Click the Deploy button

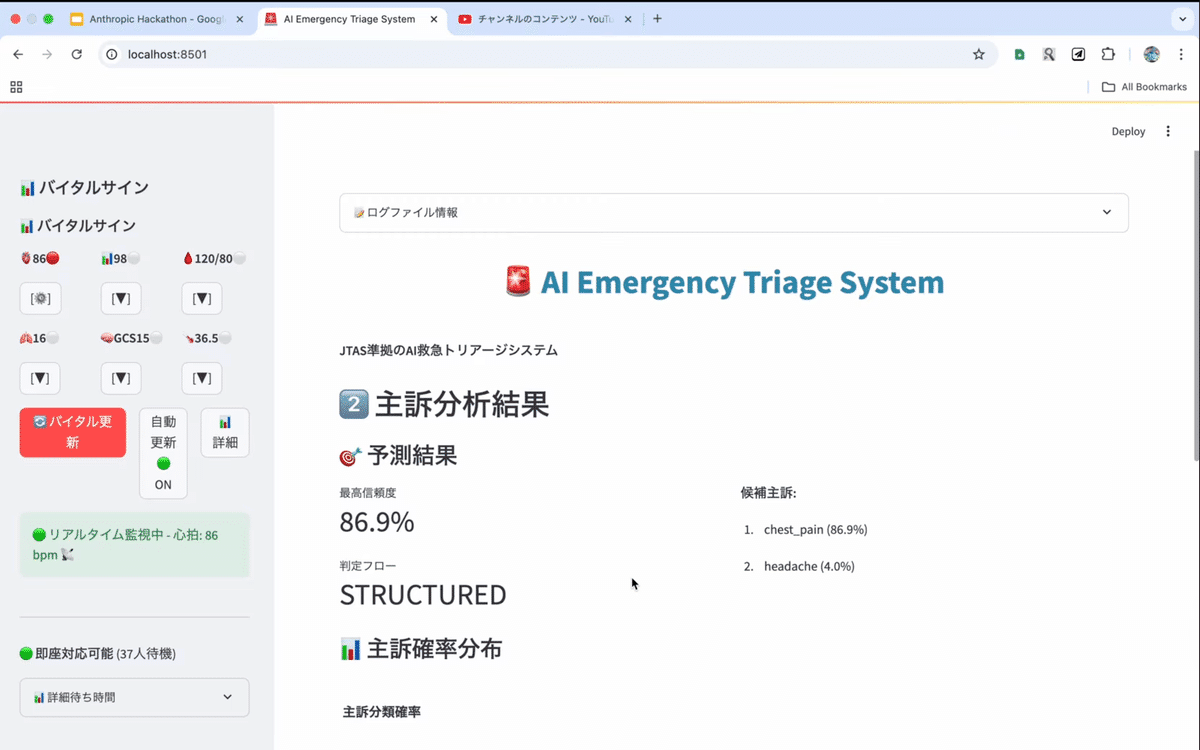[1128, 131]
